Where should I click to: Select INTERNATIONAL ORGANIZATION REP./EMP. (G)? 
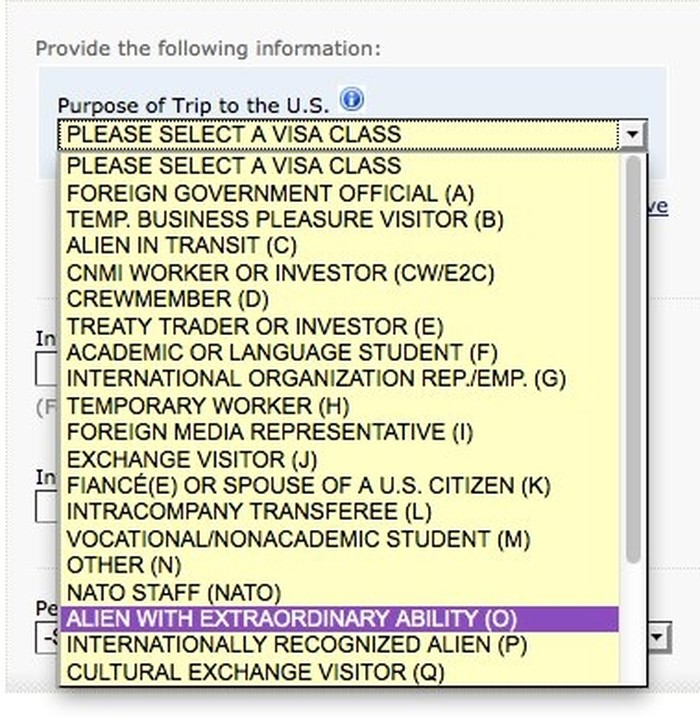(339, 379)
